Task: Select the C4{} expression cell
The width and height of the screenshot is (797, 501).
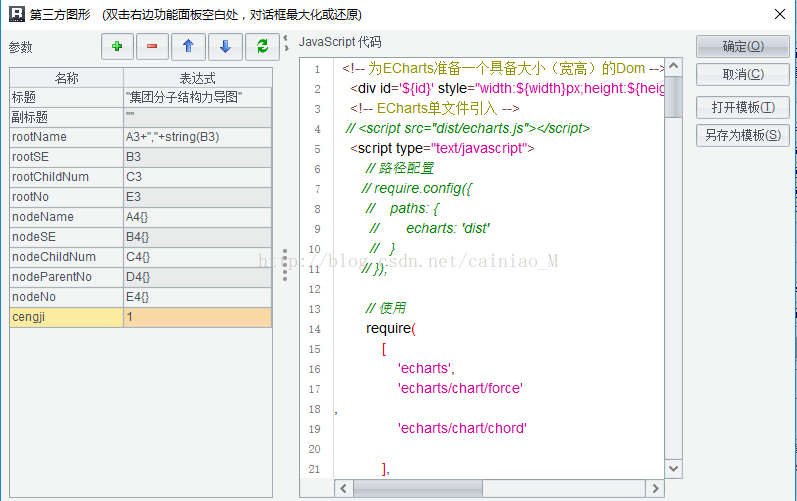Action: (198, 257)
